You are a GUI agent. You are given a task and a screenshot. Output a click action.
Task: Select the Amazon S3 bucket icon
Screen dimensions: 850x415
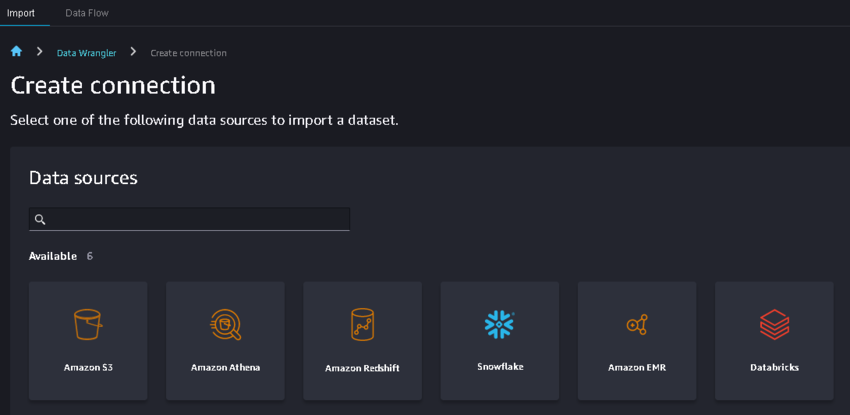tap(88, 325)
